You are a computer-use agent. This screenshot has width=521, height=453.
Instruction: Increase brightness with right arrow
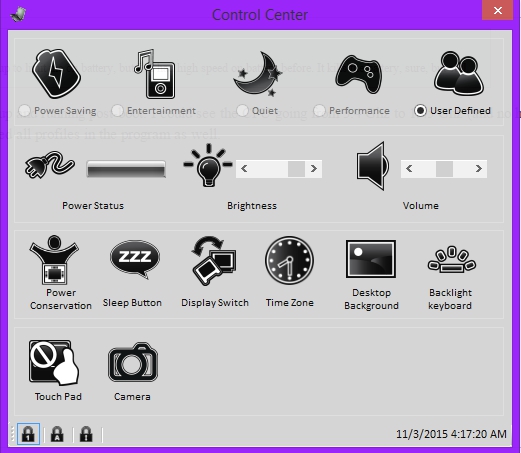pyautogui.click(x=314, y=169)
